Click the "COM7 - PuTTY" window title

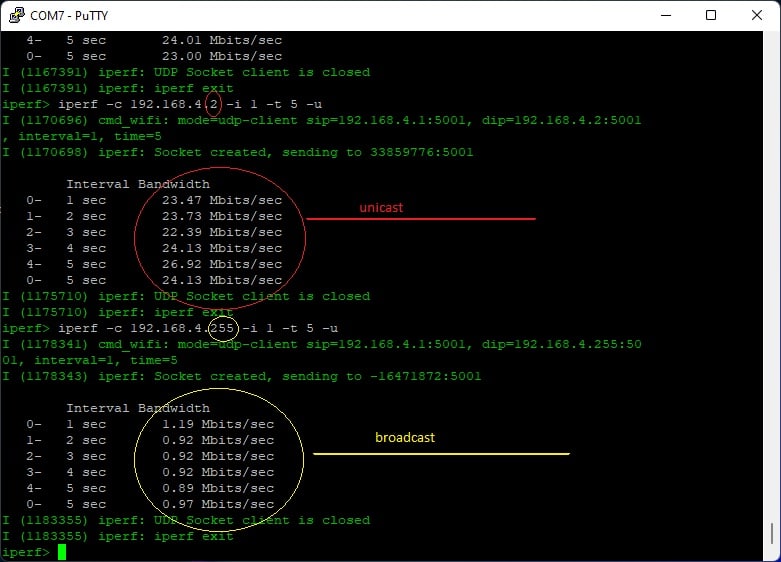click(x=69, y=15)
